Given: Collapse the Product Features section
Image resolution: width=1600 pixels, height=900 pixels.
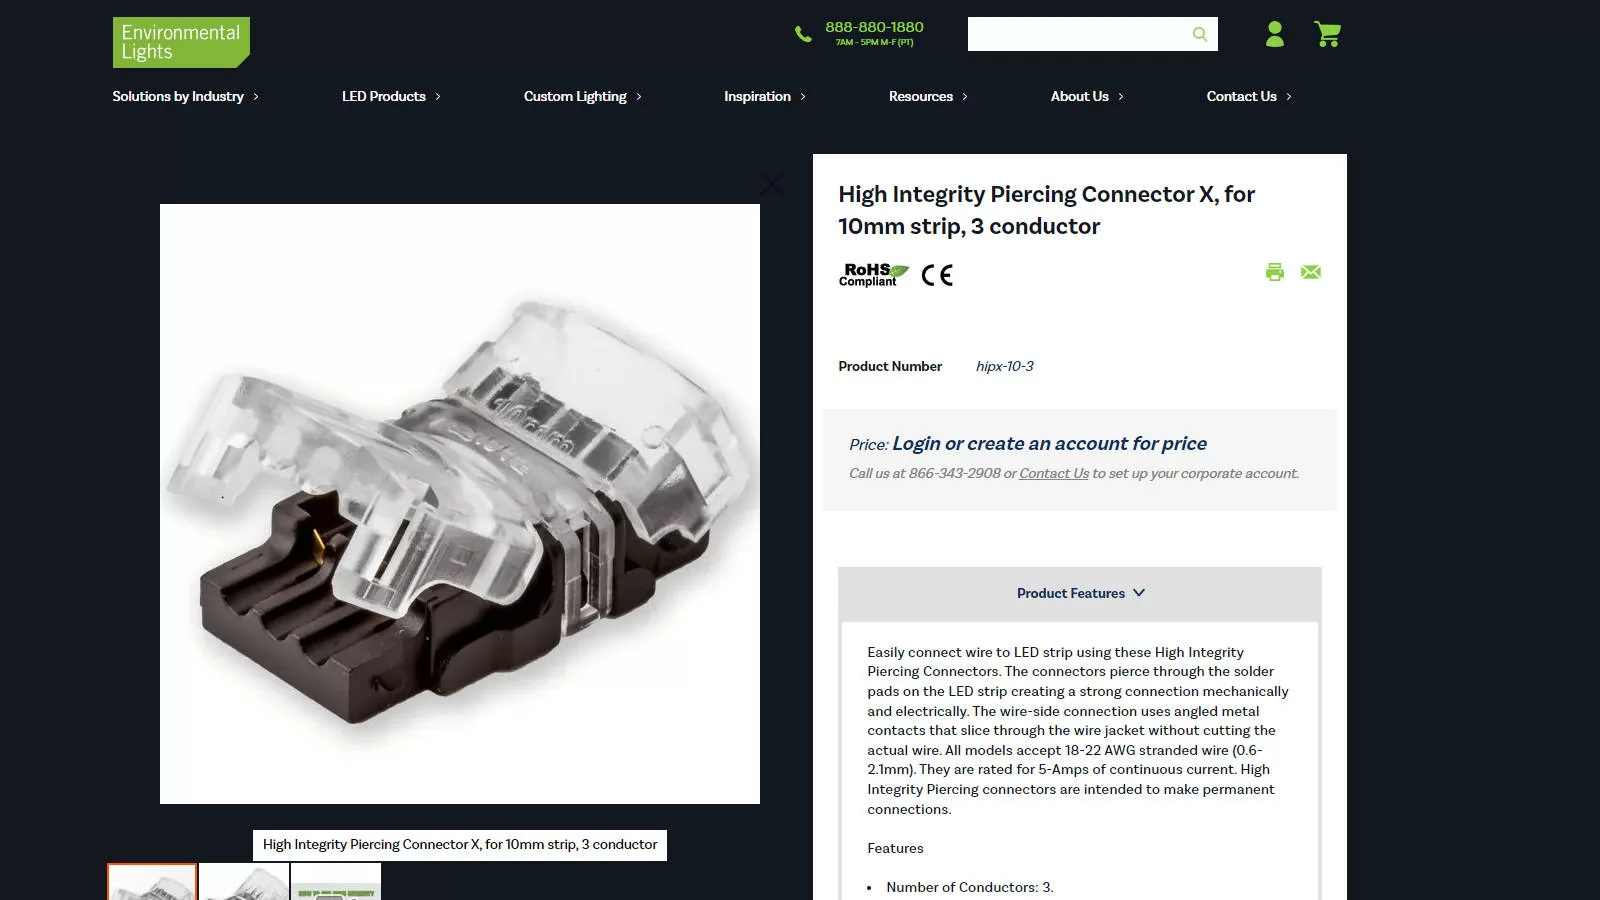Looking at the screenshot, I should (x=1080, y=593).
